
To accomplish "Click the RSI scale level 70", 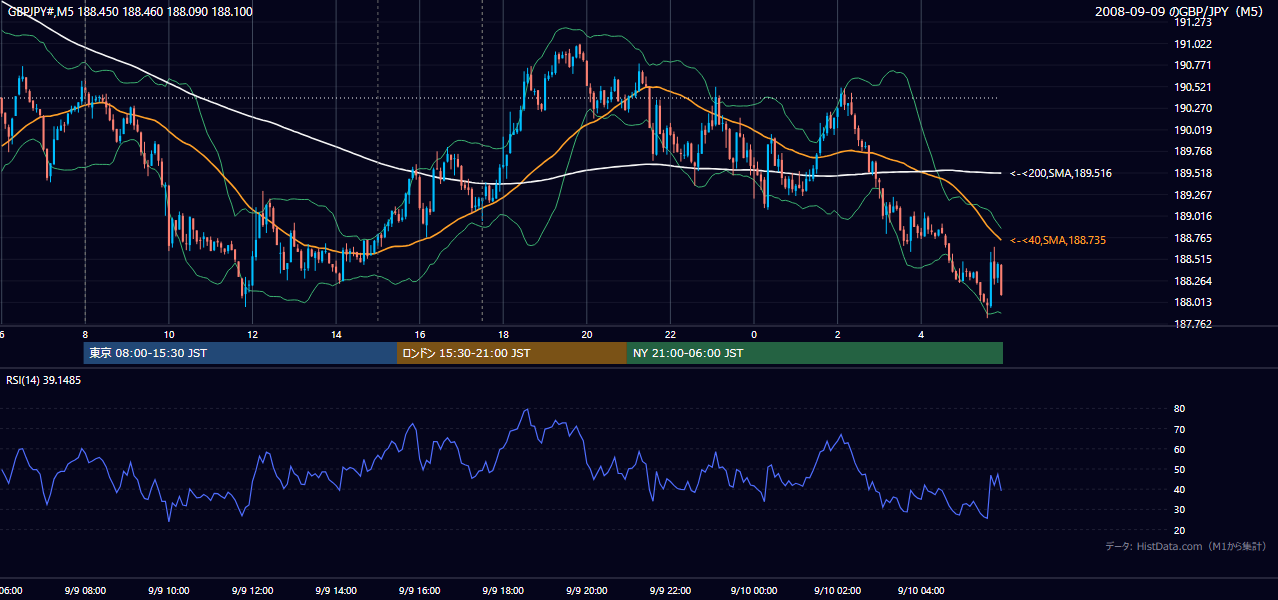I will pos(1179,429).
